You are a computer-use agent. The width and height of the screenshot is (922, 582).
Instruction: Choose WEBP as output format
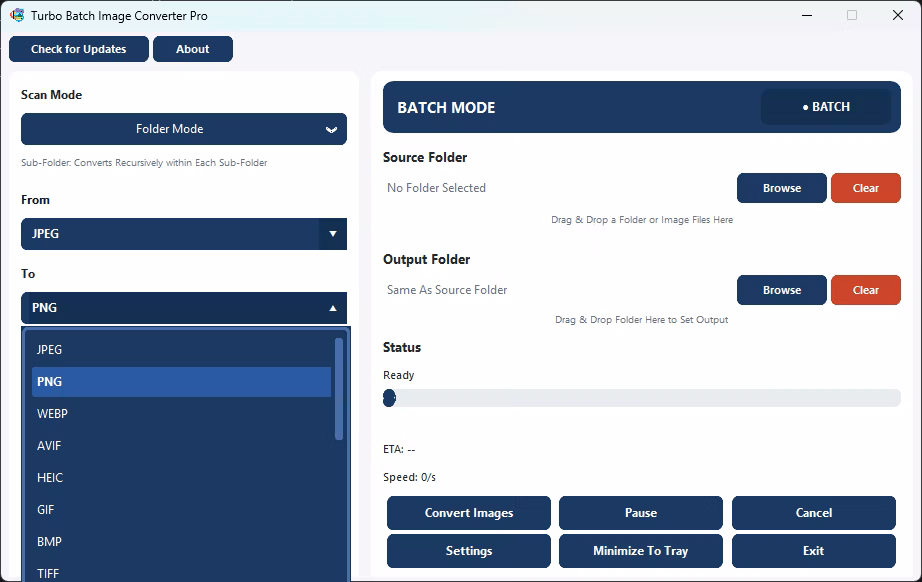[x=181, y=414]
